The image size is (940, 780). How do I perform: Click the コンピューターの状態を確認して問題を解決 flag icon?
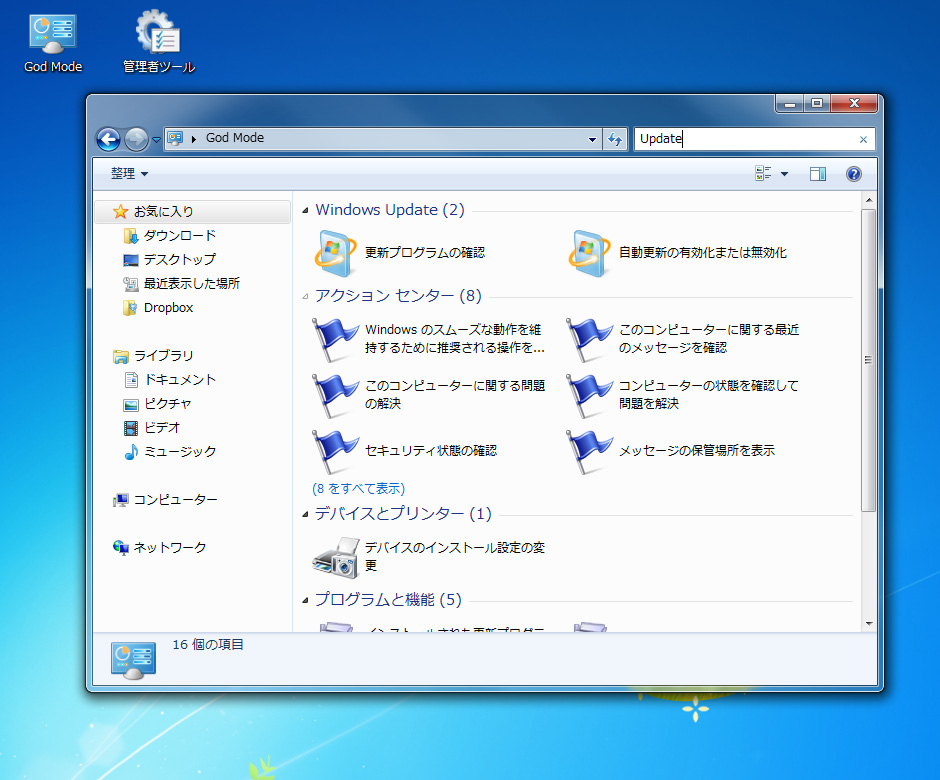click(589, 395)
